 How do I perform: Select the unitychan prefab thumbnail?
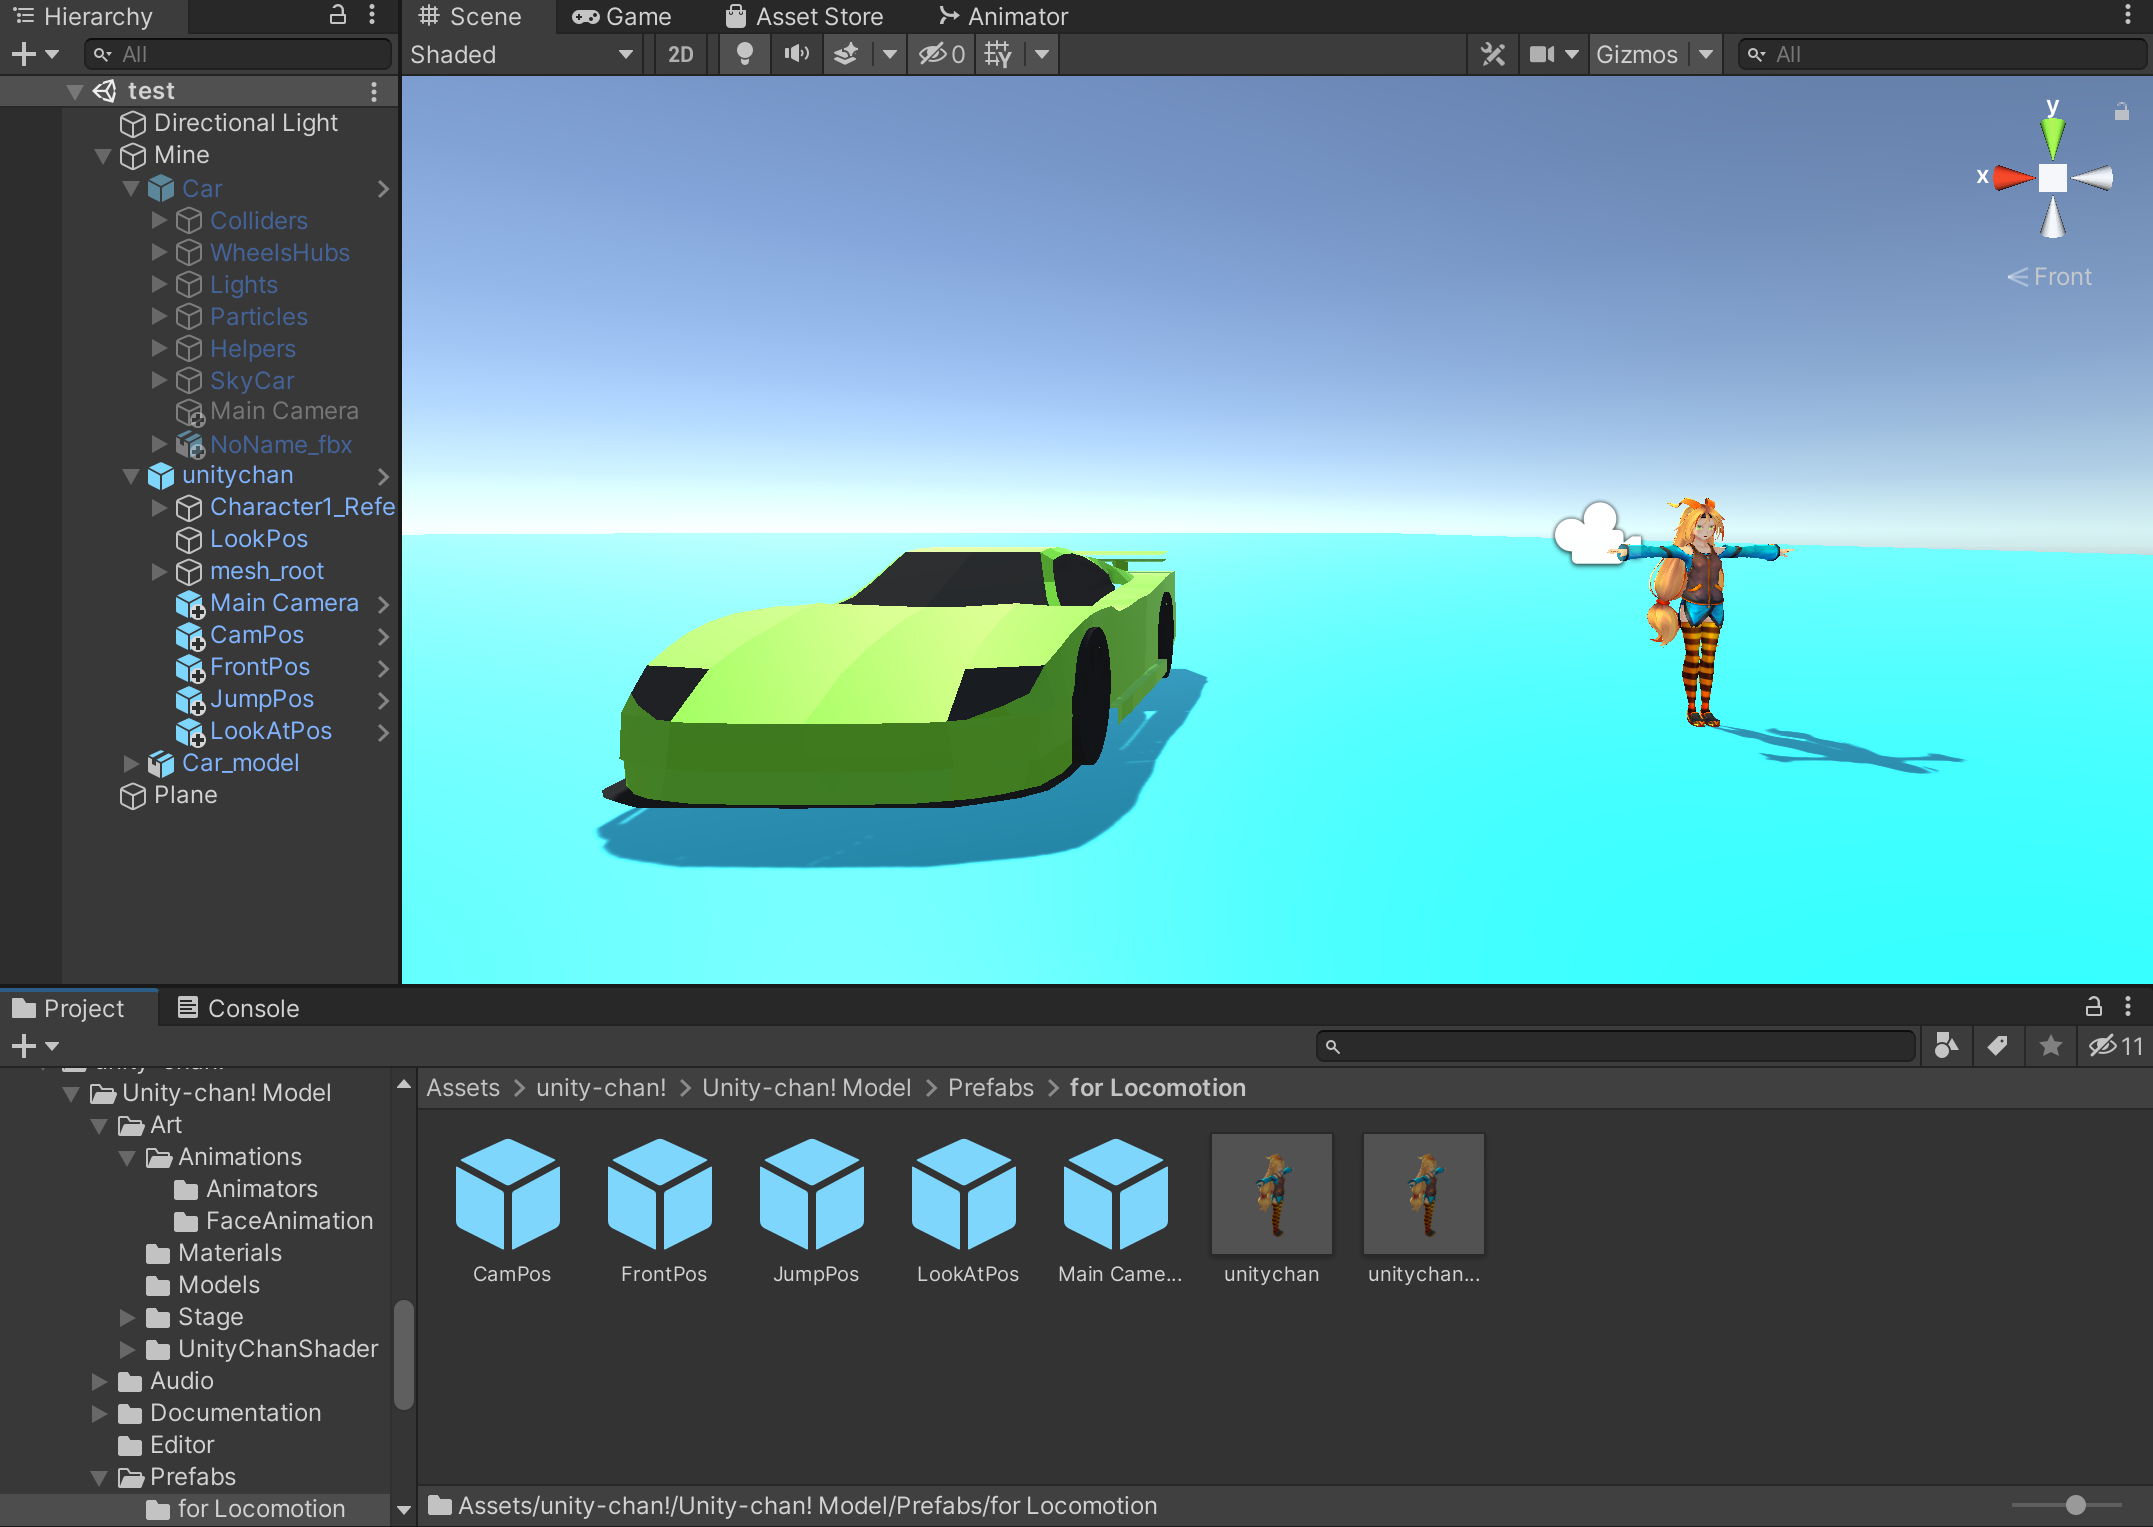1271,1194
